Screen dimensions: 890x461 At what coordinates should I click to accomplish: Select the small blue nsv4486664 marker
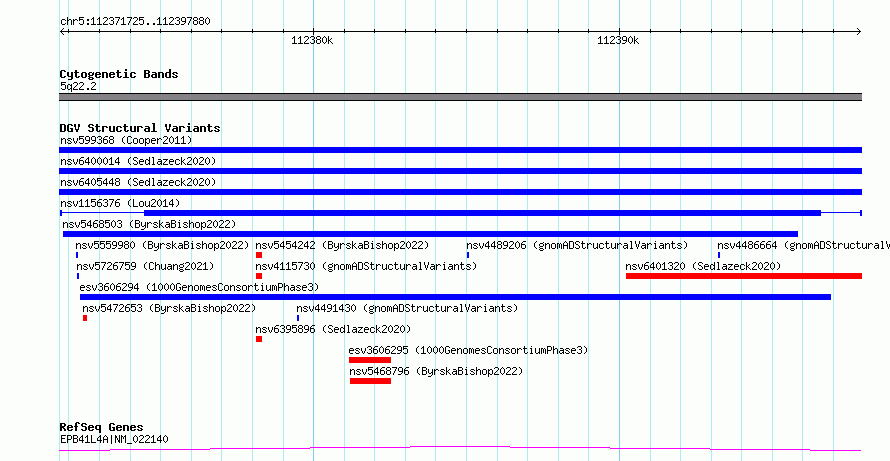[x=719, y=255]
